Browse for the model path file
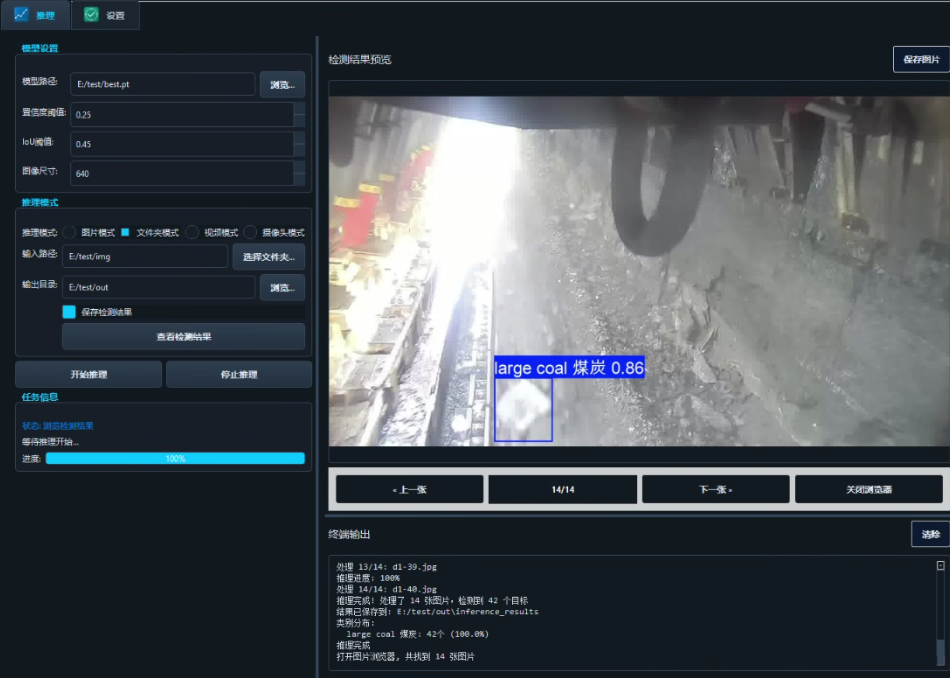This screenshot has width=950, height=678. tap(282, 84)
